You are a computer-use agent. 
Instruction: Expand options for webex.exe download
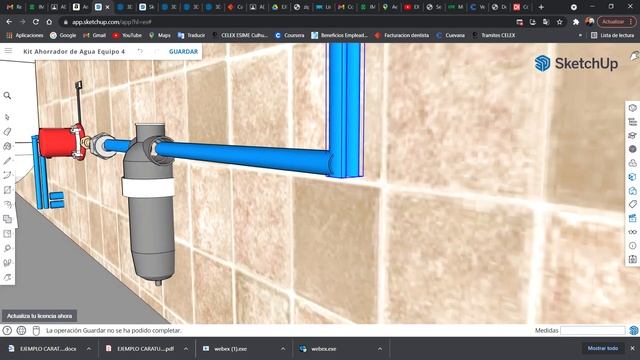(380, 349)
